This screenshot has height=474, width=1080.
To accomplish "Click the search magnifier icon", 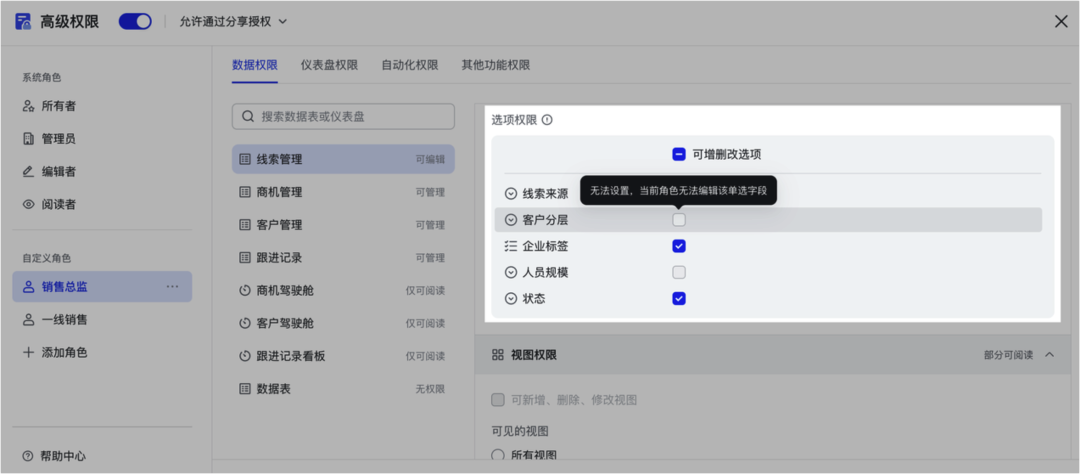I will coord(248,116).
